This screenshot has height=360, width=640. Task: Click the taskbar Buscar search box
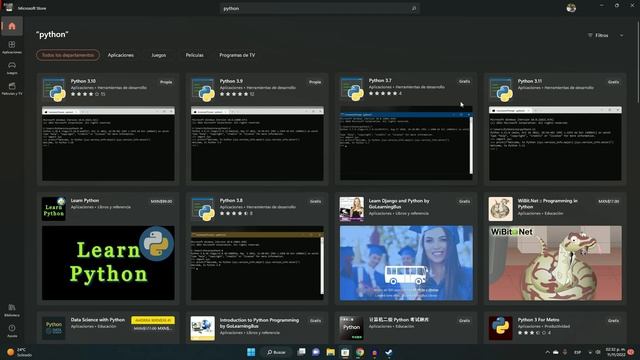[x=276, y=352]
